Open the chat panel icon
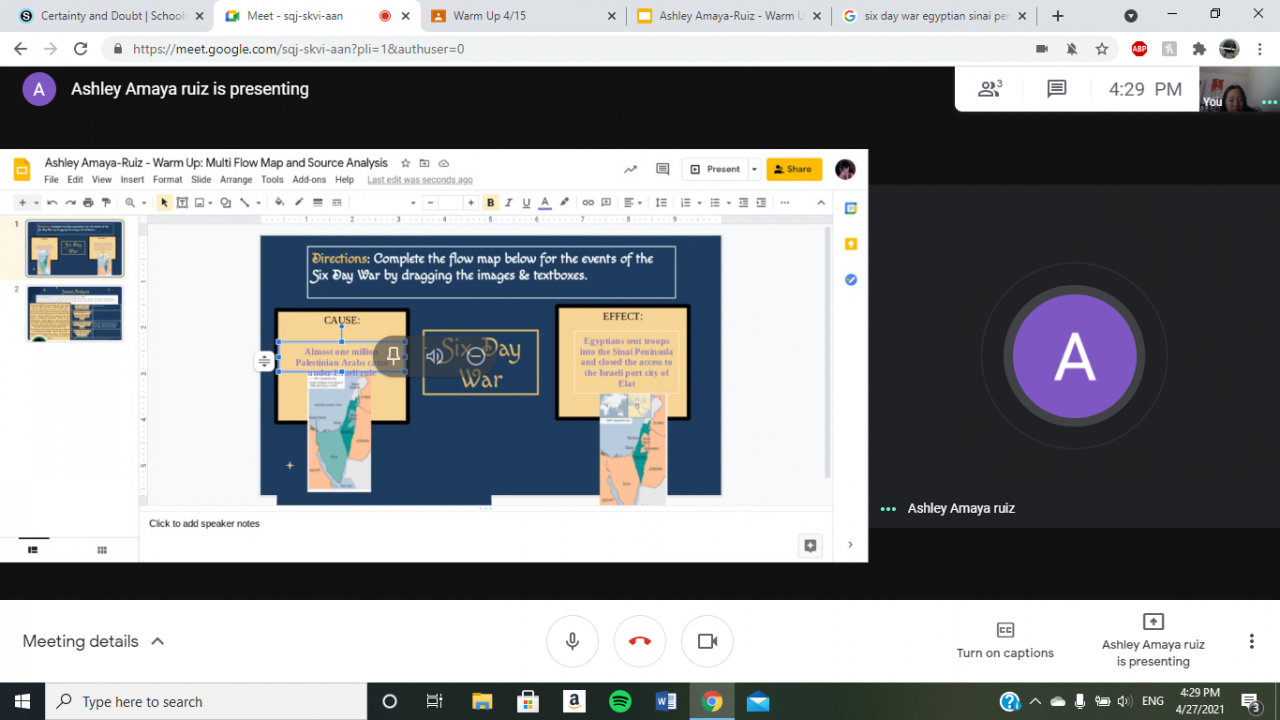Image resolution: width=1280 pixels, height=720 pixels. [1056, 89]
